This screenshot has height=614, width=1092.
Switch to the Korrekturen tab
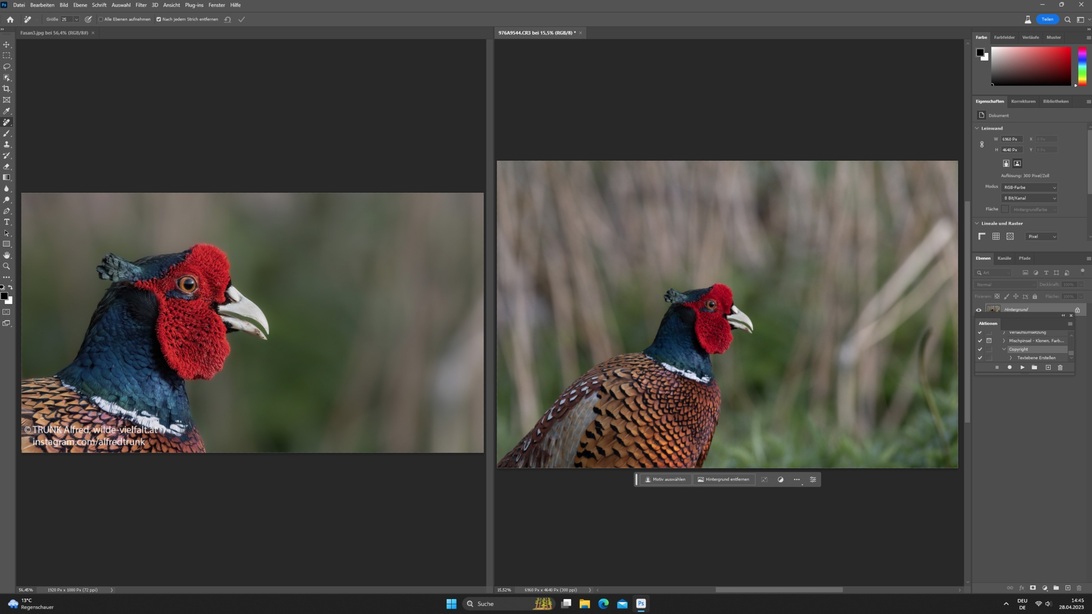(x=1023, y=101)
